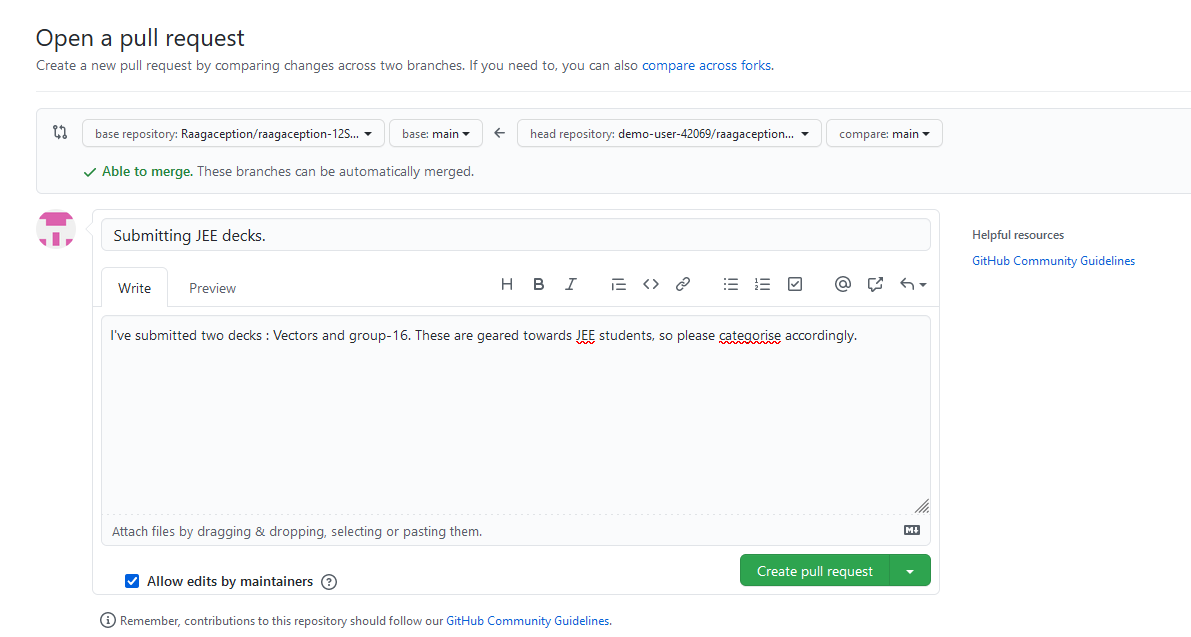Click the pull request title field

[x=516, y=235]
